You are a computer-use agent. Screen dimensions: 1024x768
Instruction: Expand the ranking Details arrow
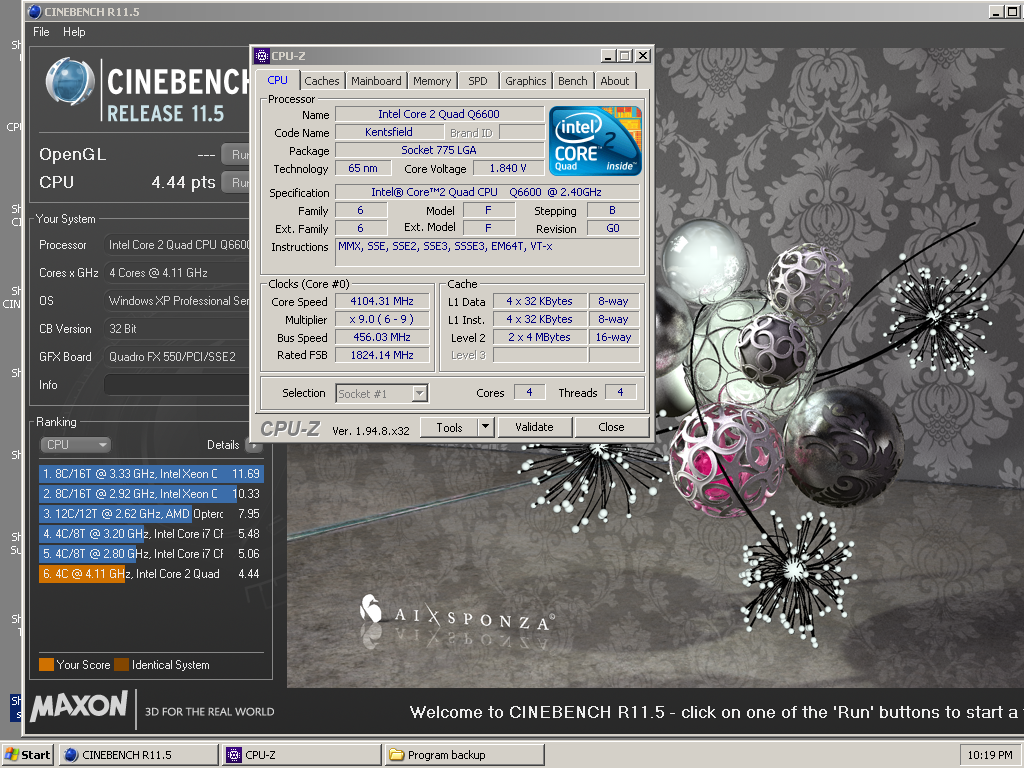click(x=252, y=445)
